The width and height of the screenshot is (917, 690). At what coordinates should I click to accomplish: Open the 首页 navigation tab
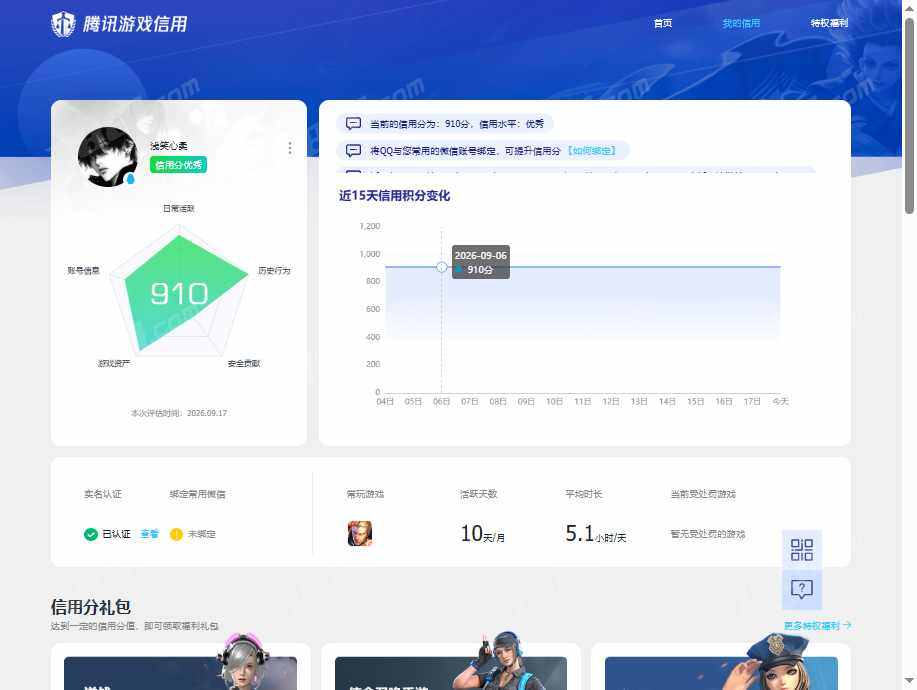(x=663, y=23)
